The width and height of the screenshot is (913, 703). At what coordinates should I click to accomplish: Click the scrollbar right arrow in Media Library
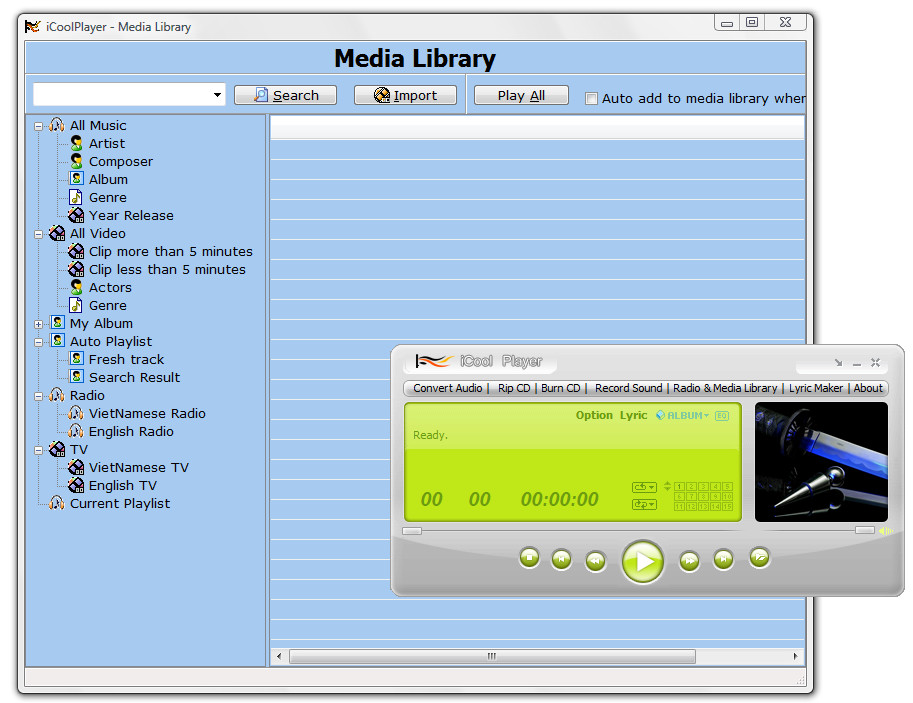point(795,656)
